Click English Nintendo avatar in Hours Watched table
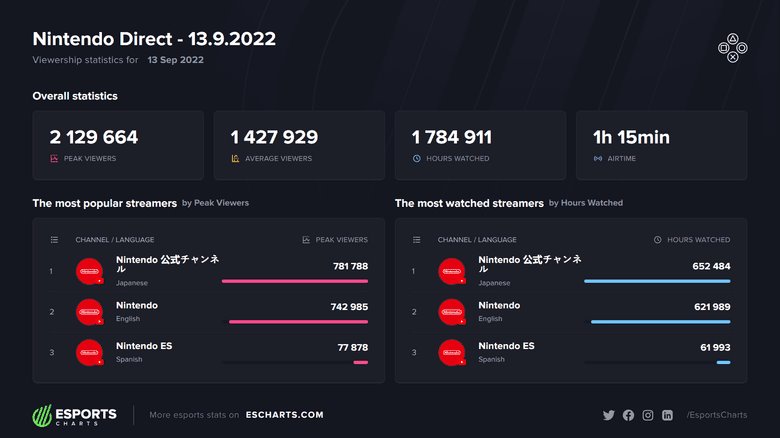The image size is (780, 438). 452,312
